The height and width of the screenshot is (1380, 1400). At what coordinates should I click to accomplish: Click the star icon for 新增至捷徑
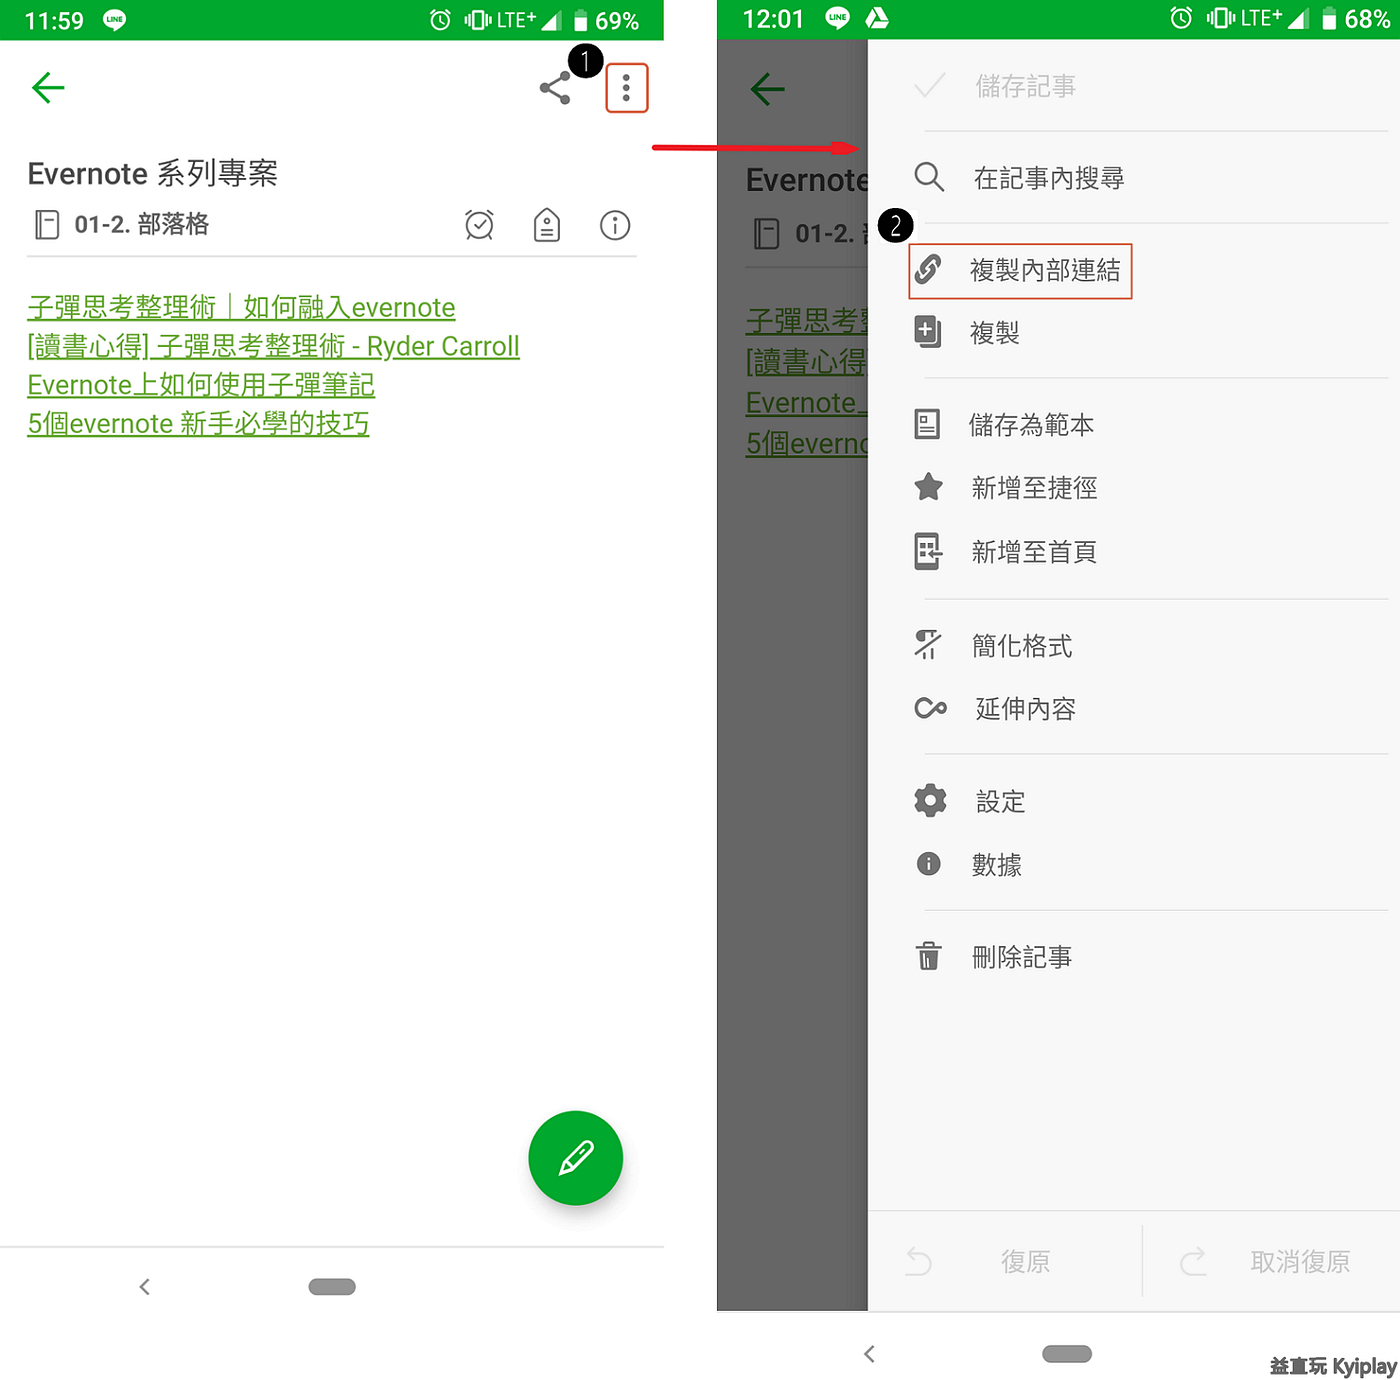coord(929,487)
